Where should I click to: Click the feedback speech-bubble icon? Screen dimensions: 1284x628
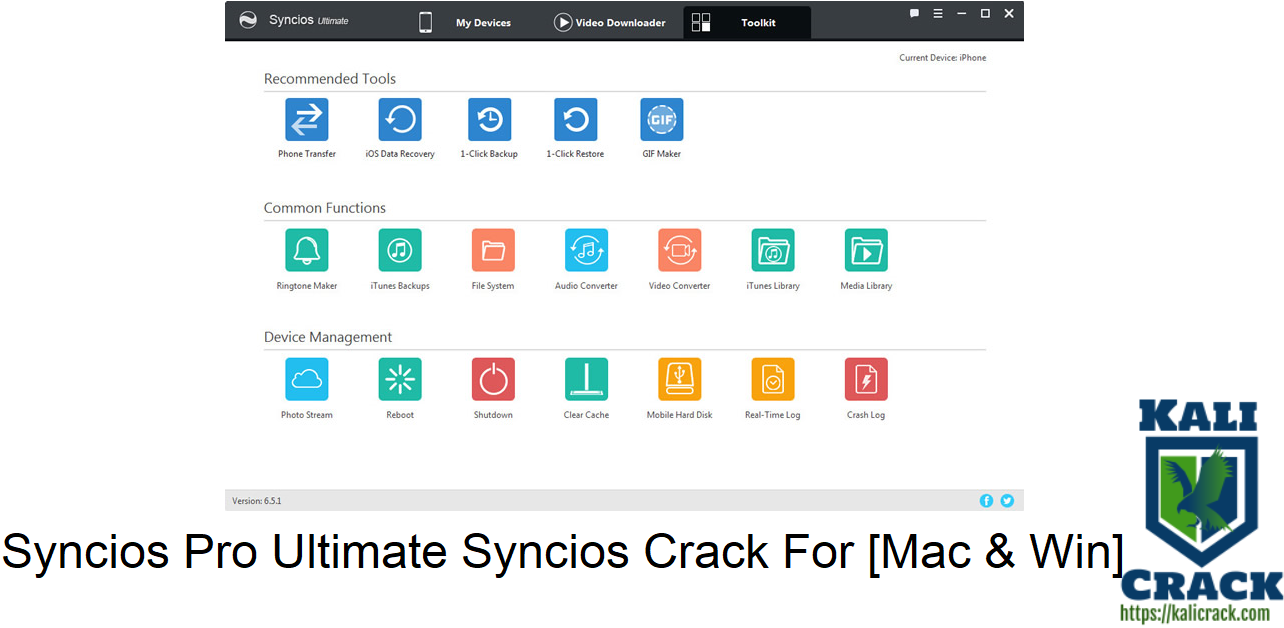tap(914, 14)
